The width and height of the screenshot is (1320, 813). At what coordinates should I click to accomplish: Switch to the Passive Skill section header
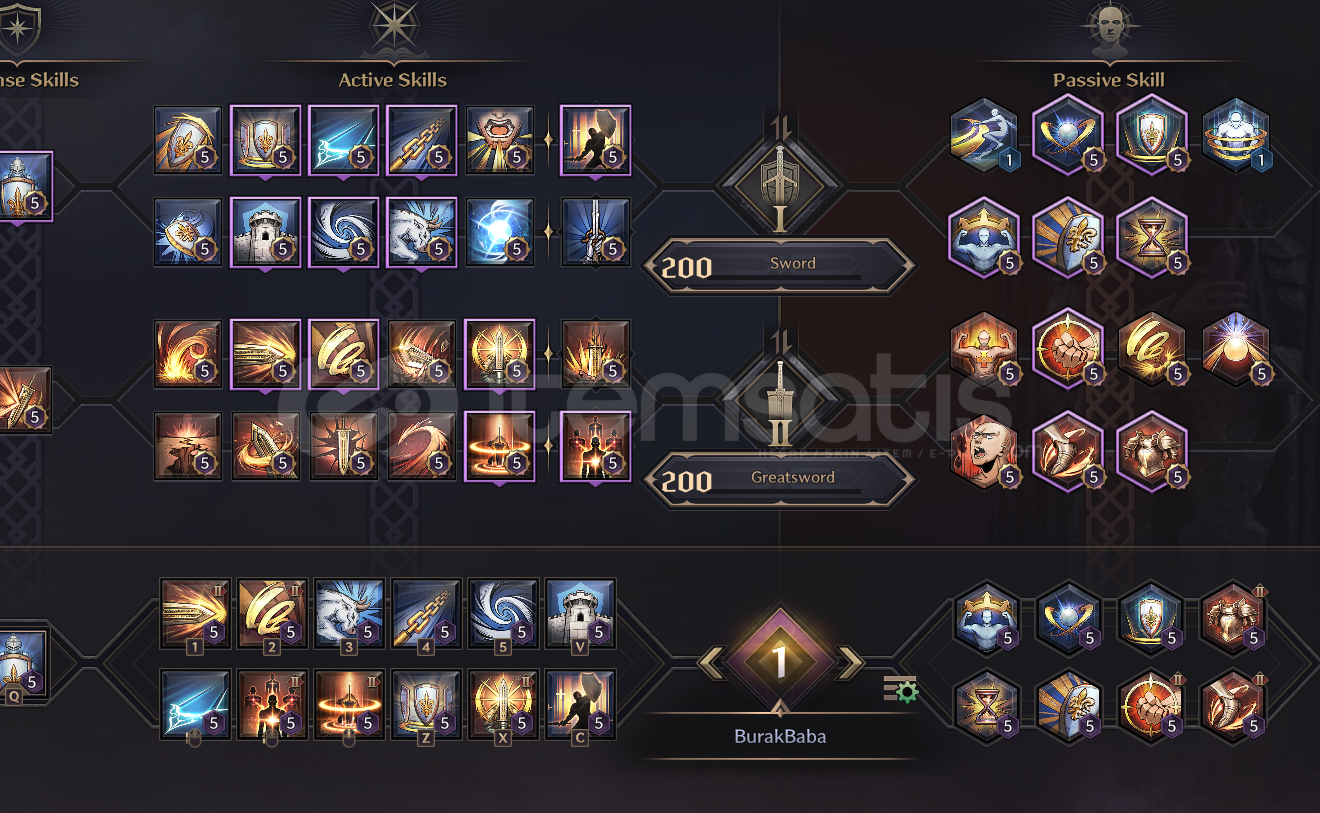1109,80
